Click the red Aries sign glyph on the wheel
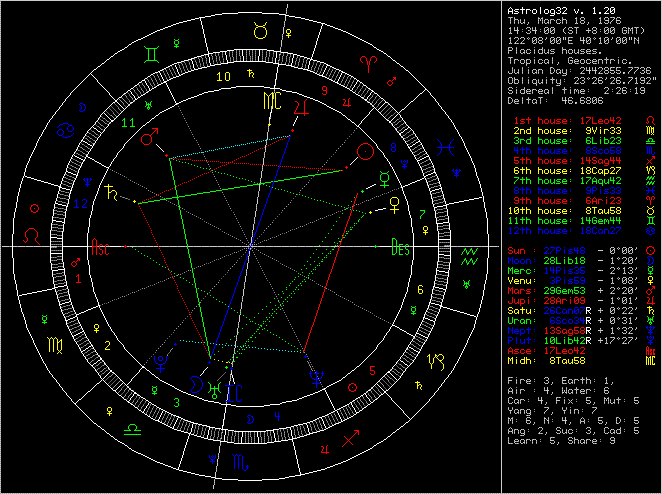662x494 pixels. (369, 63)
